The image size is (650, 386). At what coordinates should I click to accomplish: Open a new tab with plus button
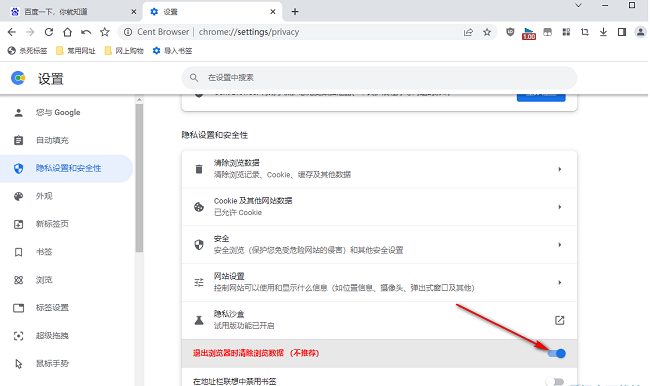(295, 12)
